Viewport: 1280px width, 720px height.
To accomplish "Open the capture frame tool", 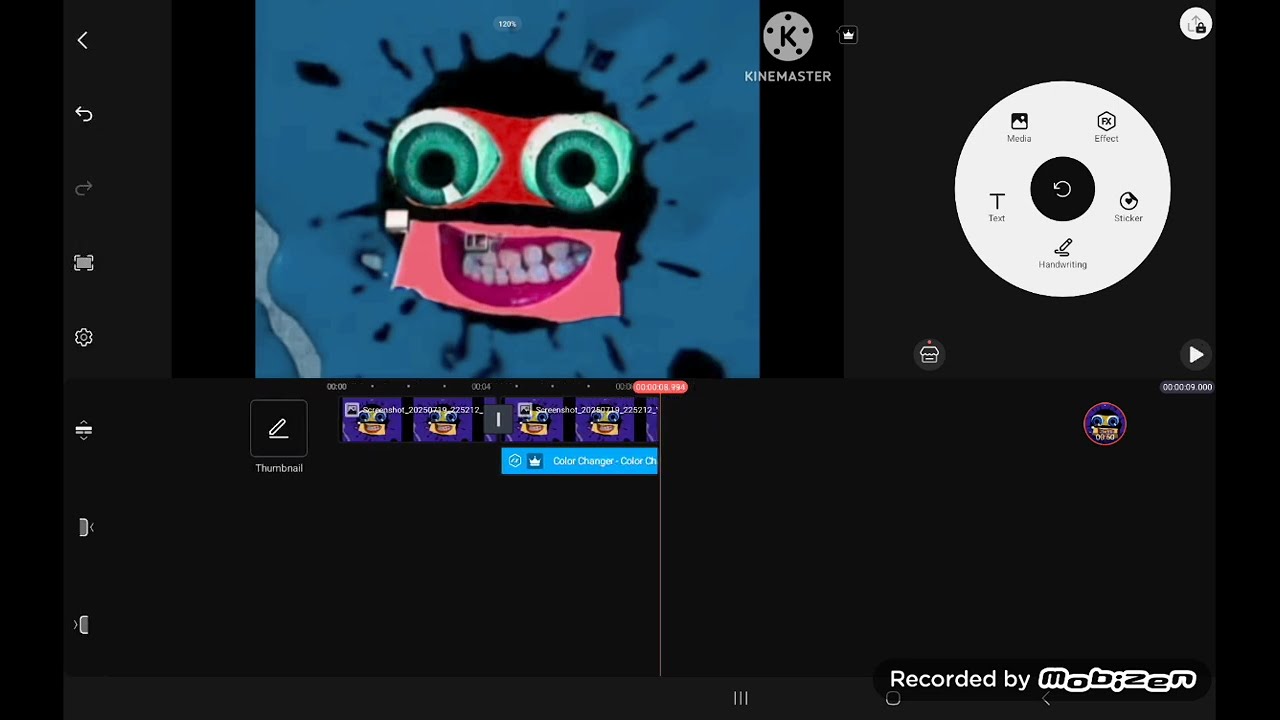I will pyautogui.click(x=84, y=263).
